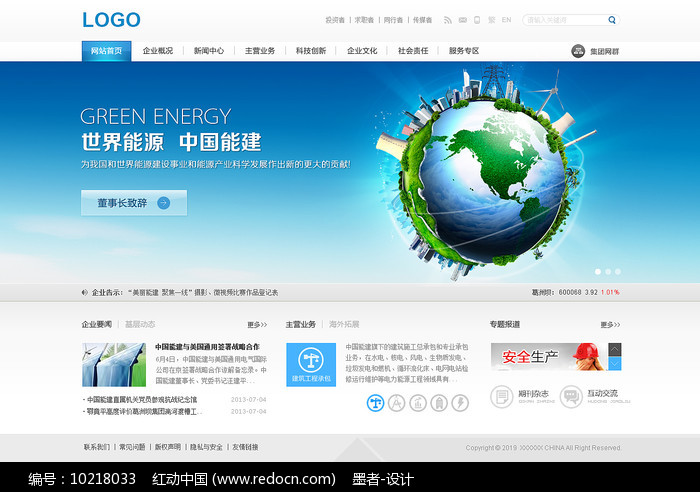Open the mobile phone version icon
700x492 pixels.
pos(477,20)
